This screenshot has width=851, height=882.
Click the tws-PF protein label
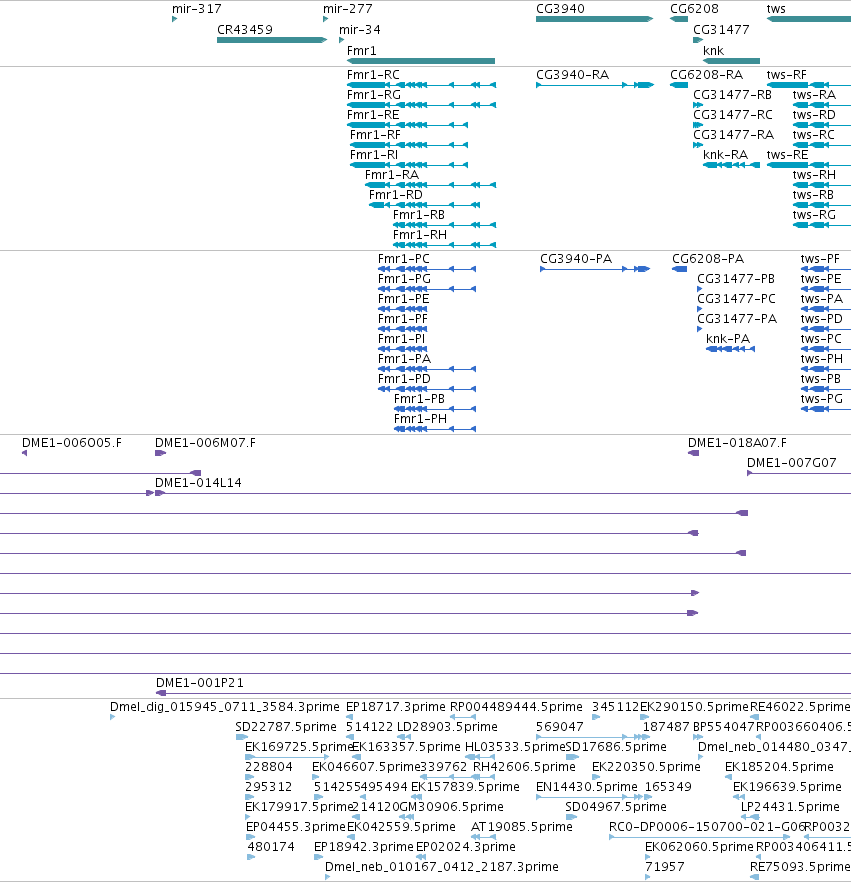coord(820,259)
